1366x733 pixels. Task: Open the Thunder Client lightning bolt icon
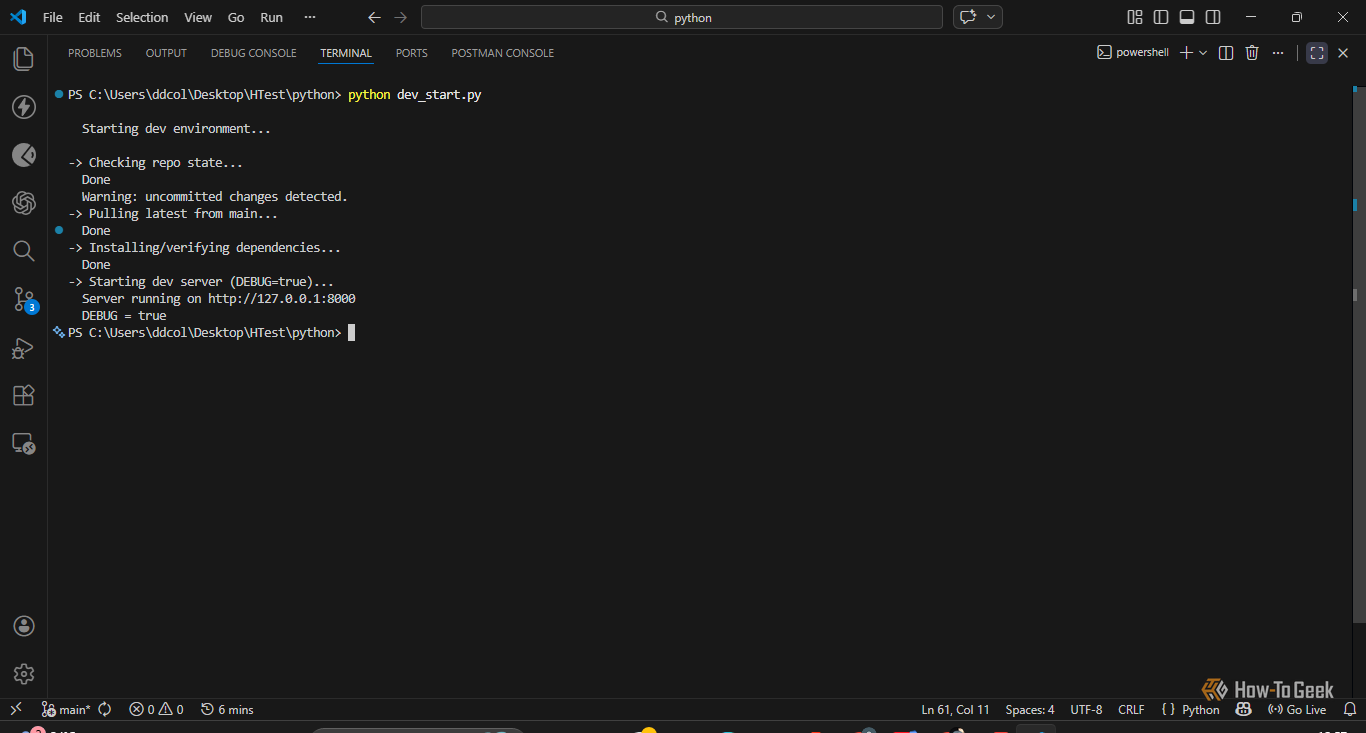[x=23, y=107]
